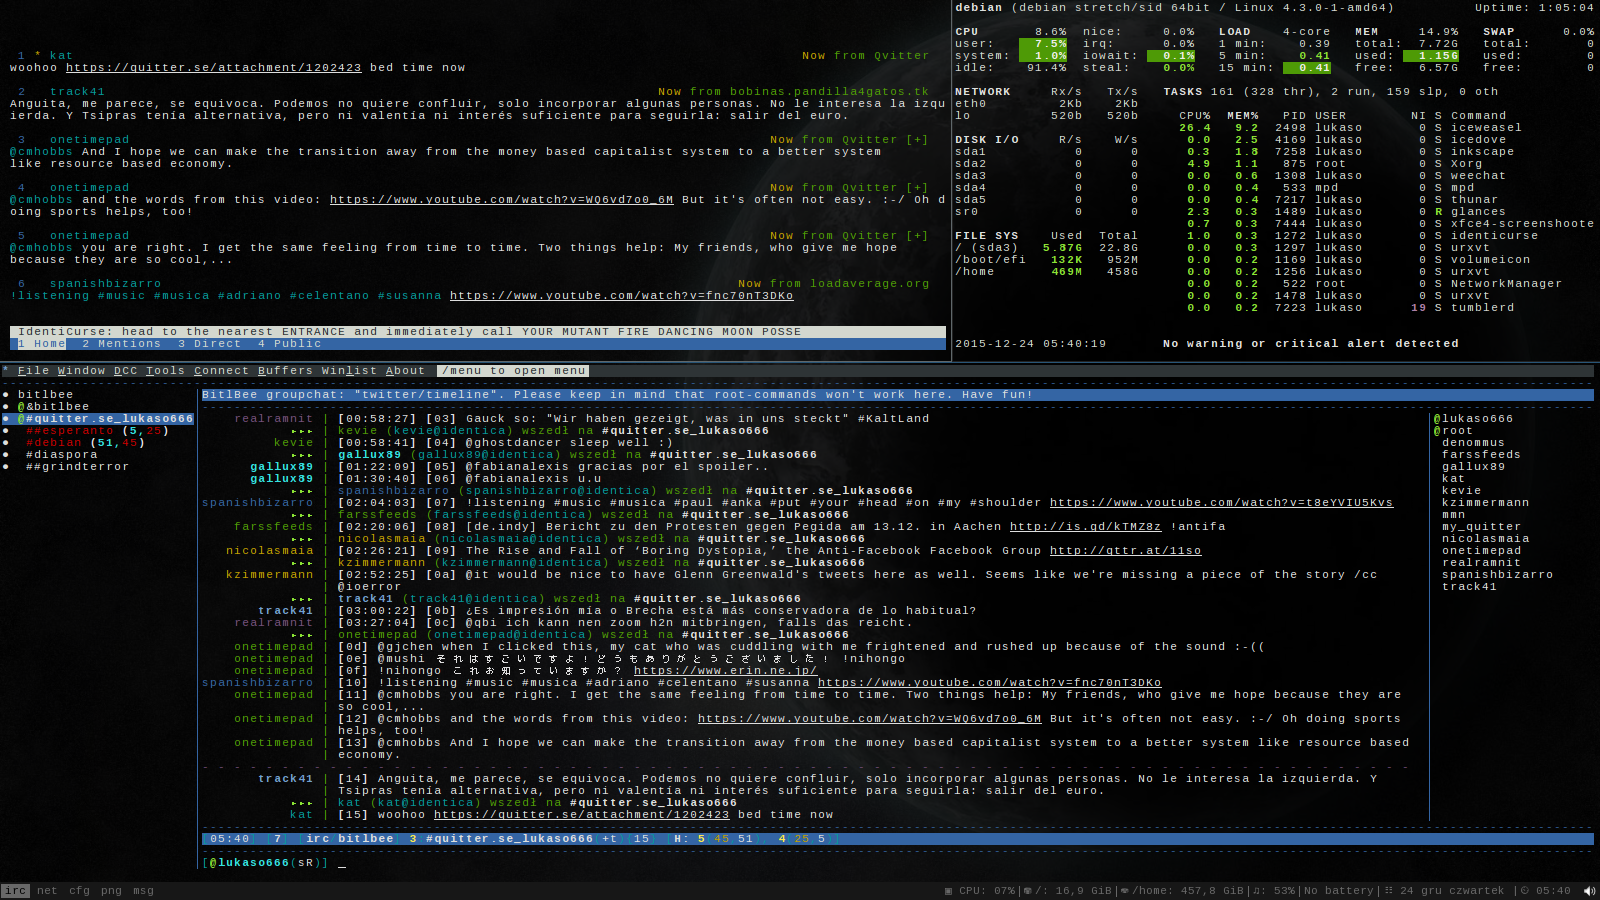
Task: Open the Connect menu
Action: tap(221, 371)
